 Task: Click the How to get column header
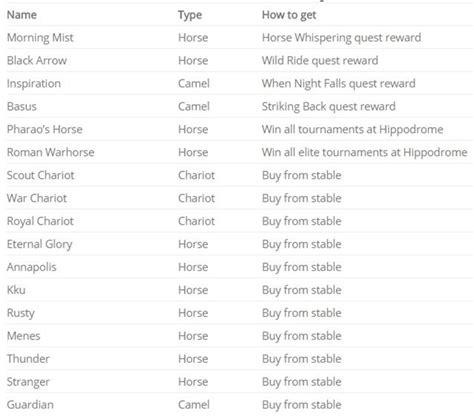click(289, 15)
